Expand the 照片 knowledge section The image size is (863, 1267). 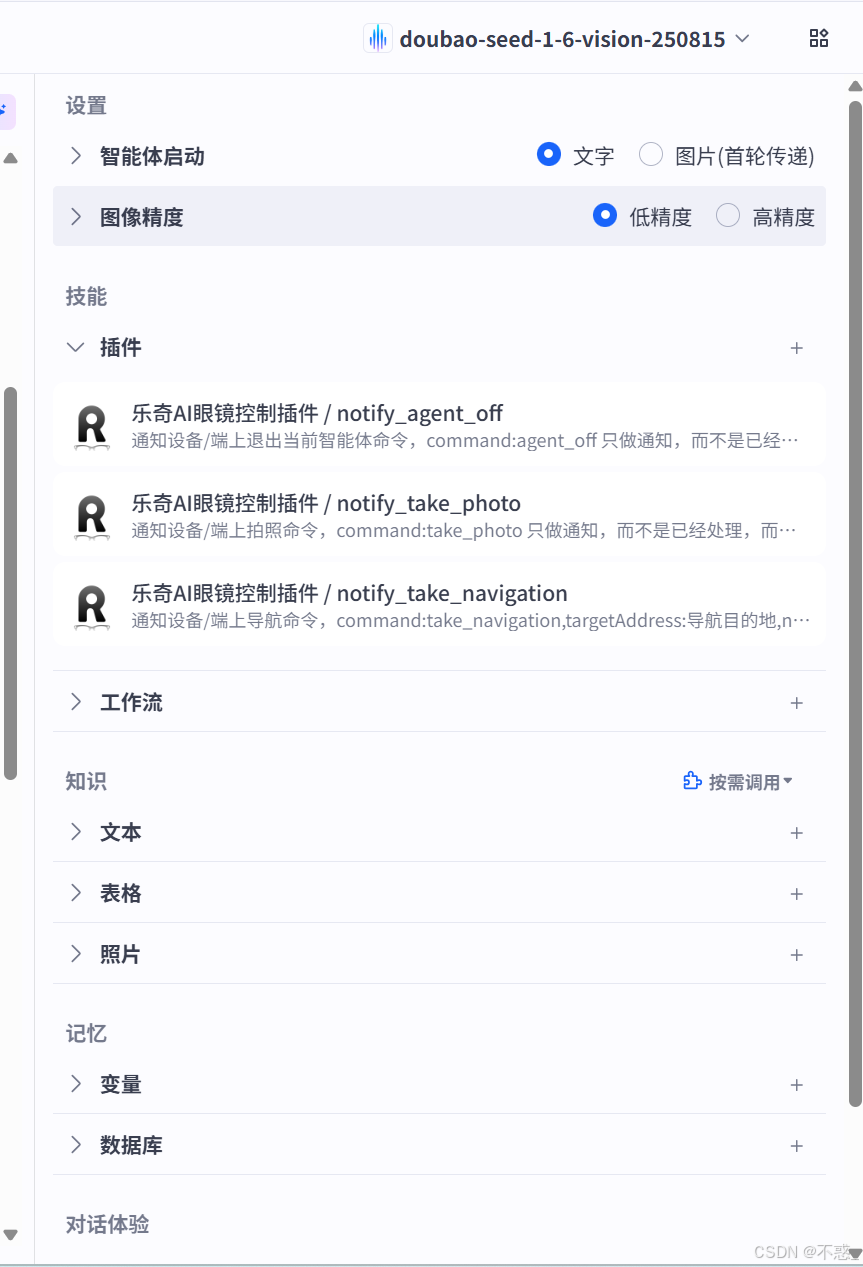(76, 954)
